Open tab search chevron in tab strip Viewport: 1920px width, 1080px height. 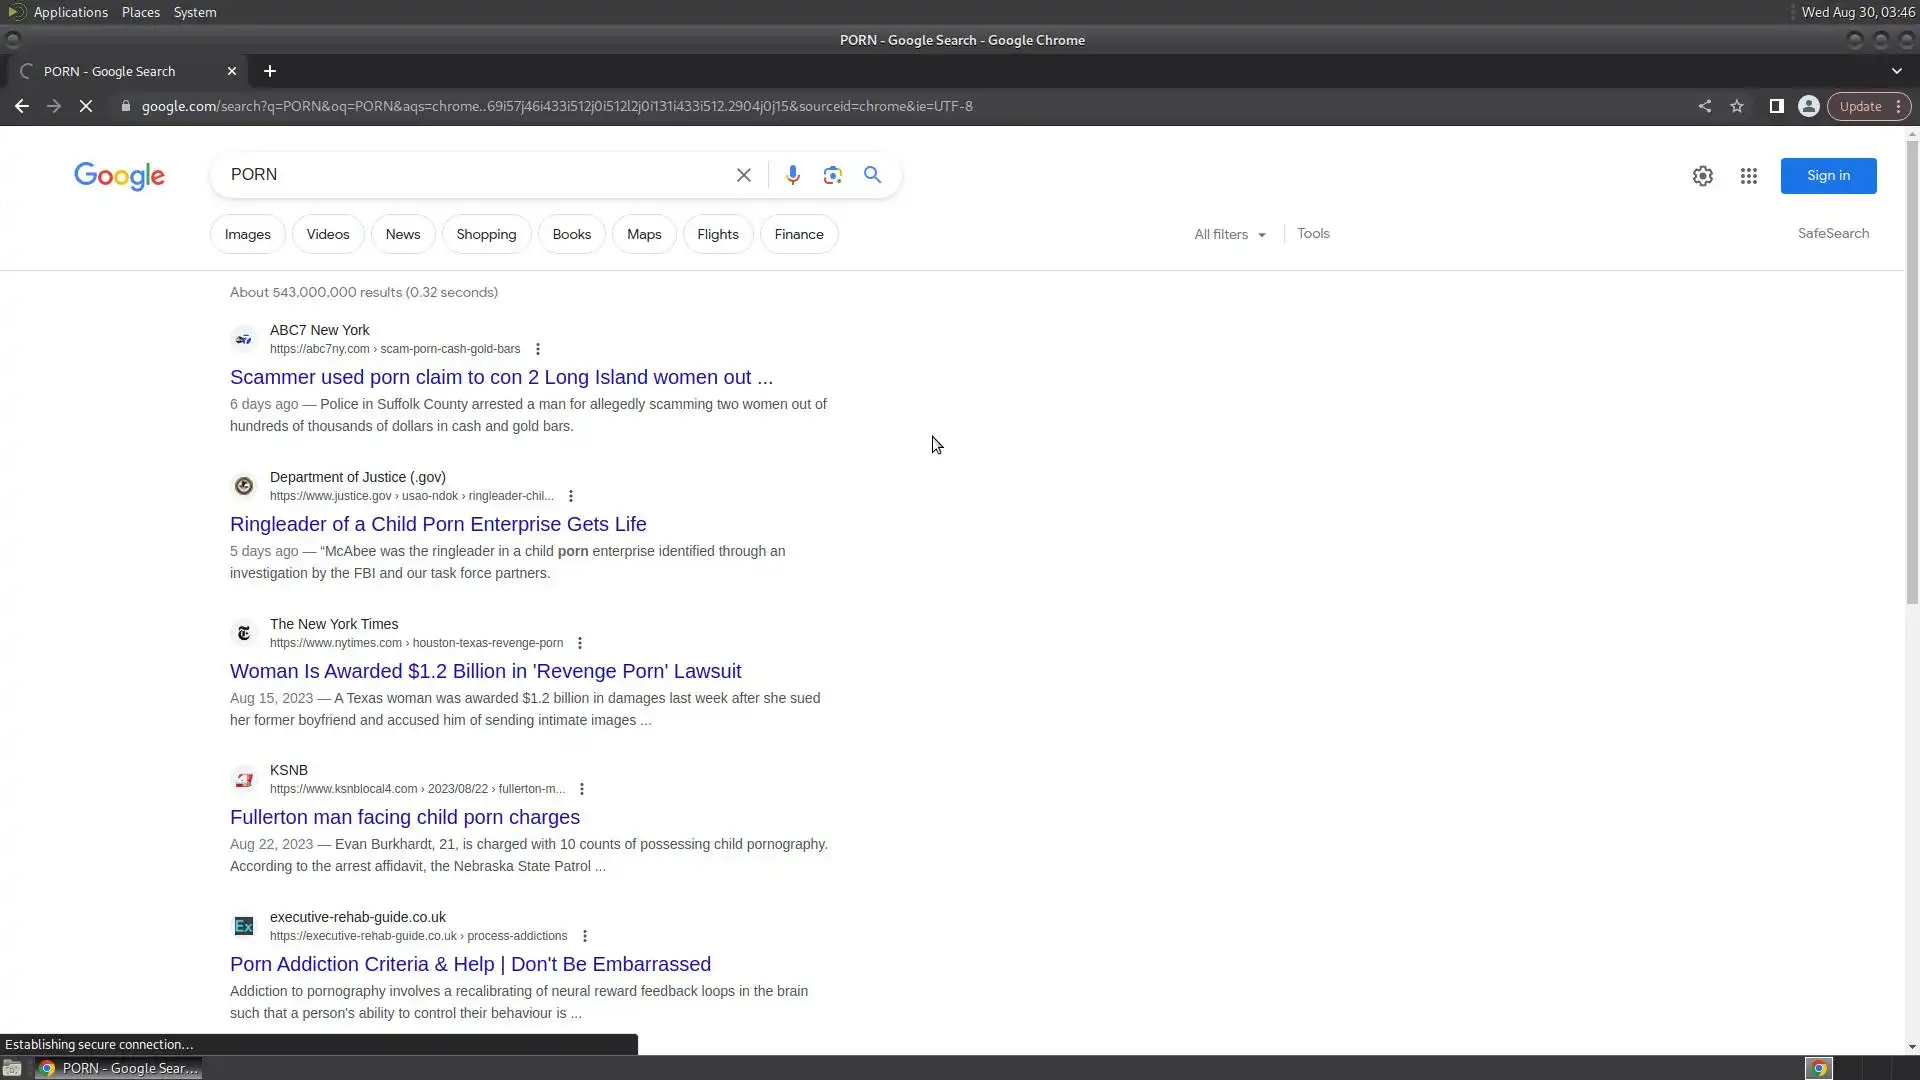tap(1896, 71)
